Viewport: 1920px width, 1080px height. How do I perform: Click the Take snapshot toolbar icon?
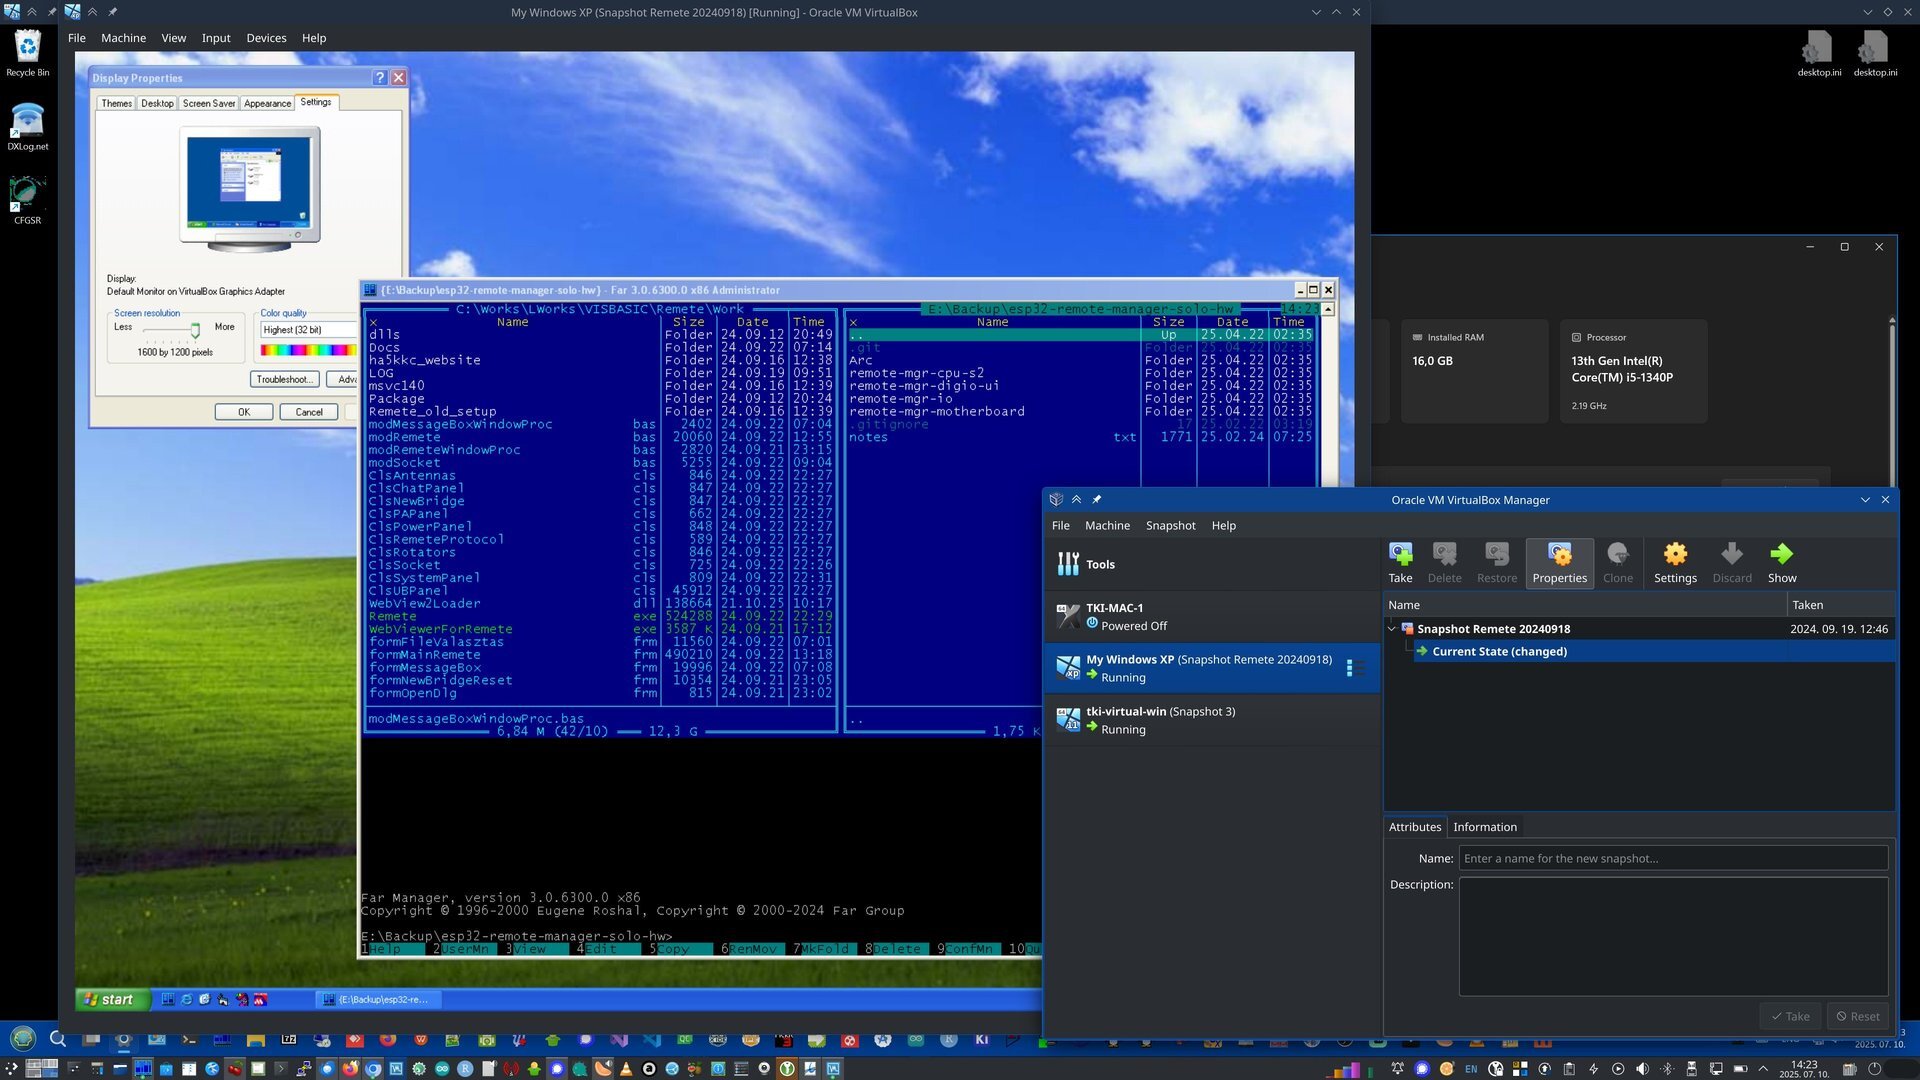1400,555
